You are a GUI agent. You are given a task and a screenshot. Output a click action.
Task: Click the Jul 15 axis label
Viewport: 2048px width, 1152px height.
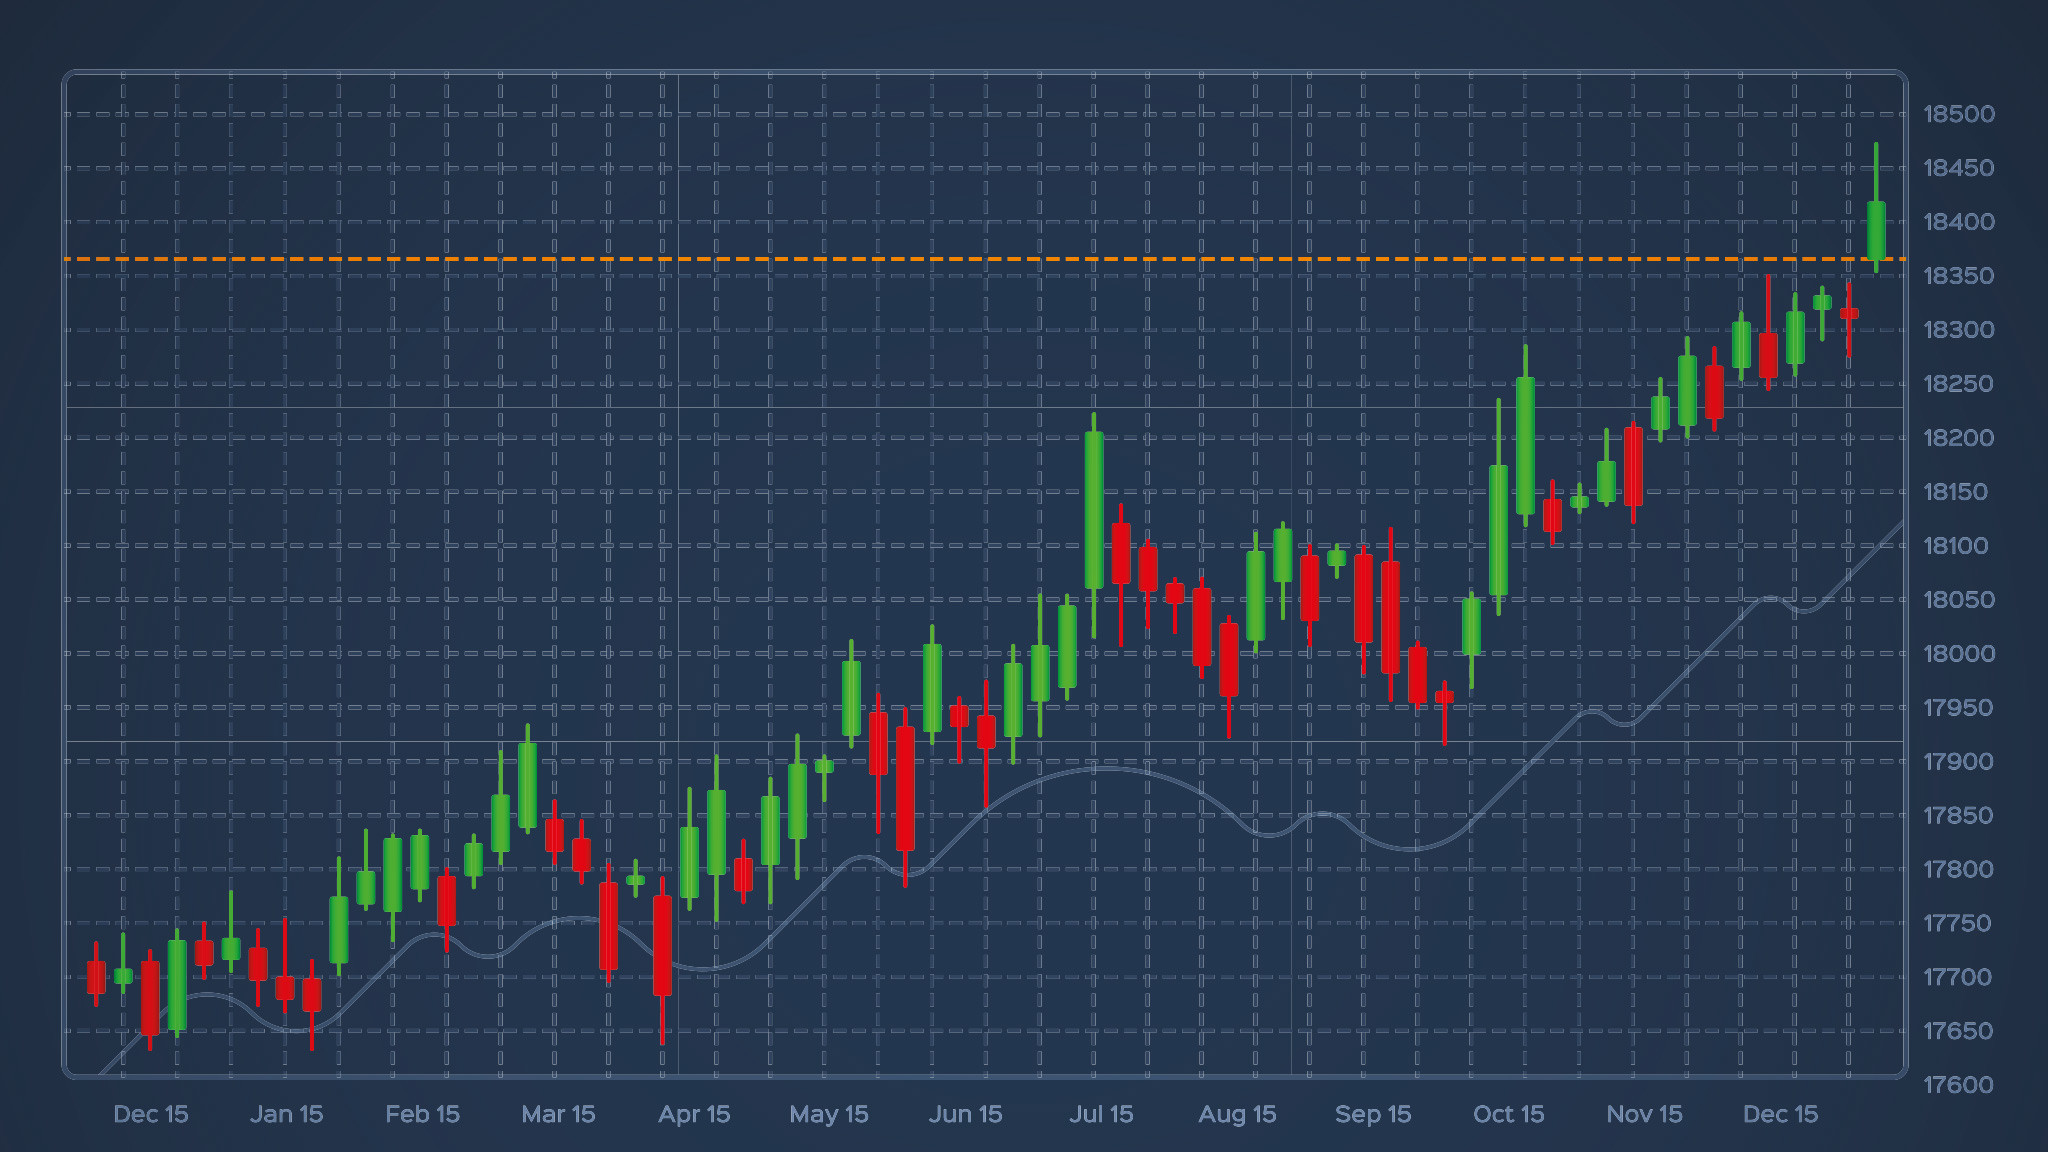coord(1103,1114)
